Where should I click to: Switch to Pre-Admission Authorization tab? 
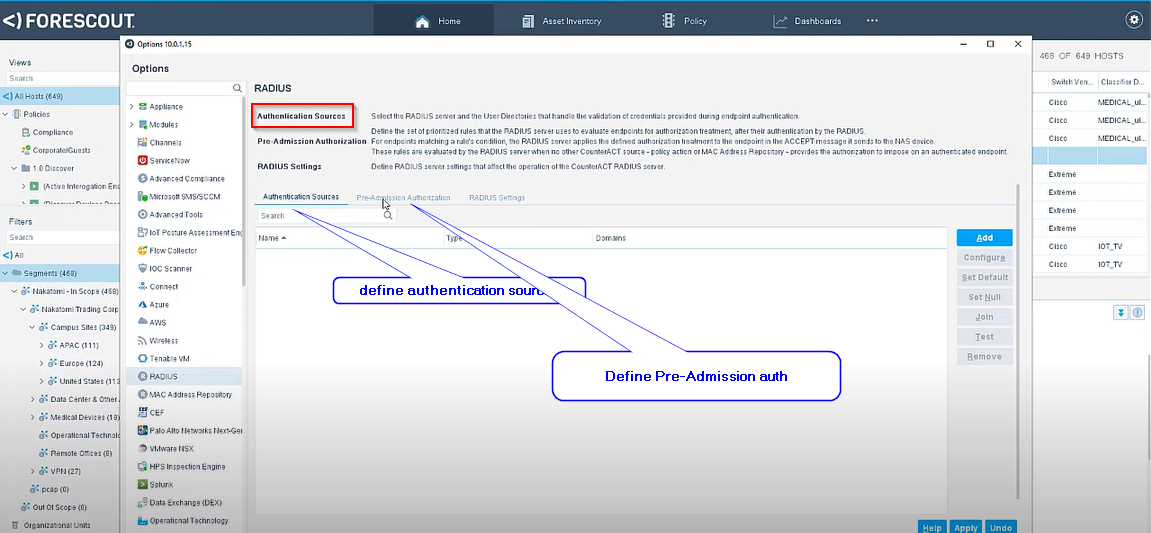coord(403,197)
